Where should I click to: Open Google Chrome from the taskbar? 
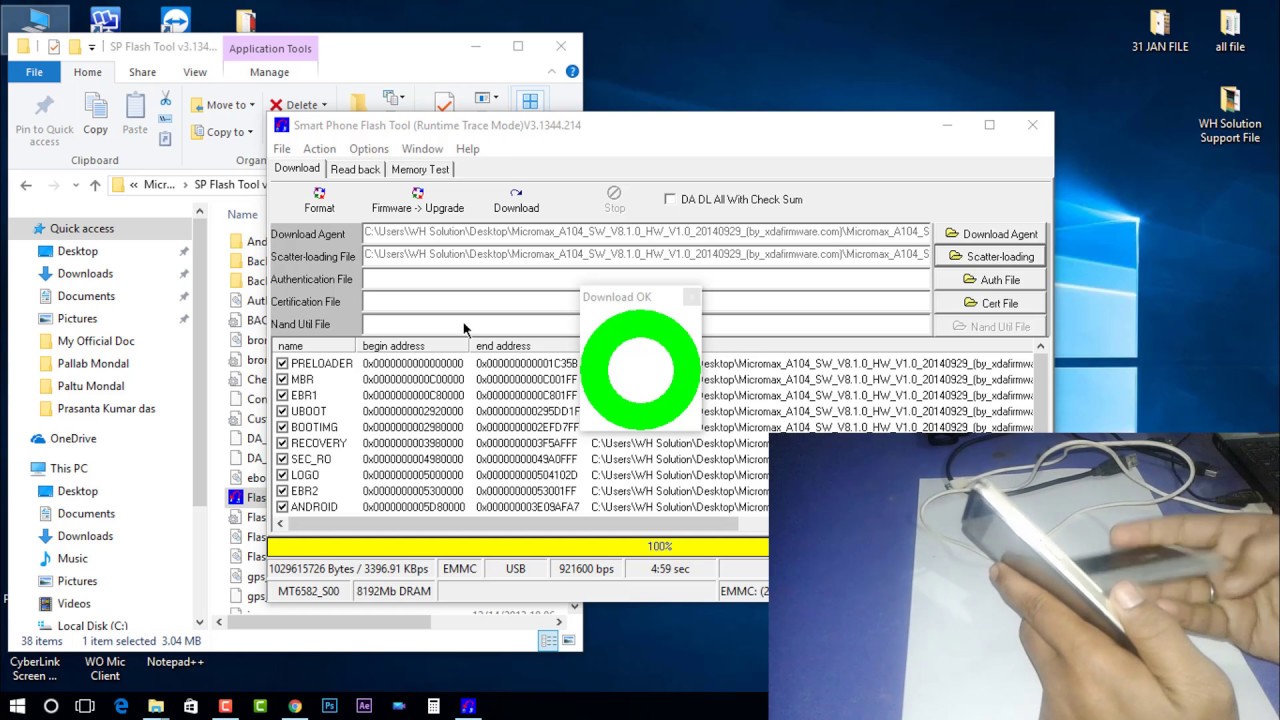[295, 706]
